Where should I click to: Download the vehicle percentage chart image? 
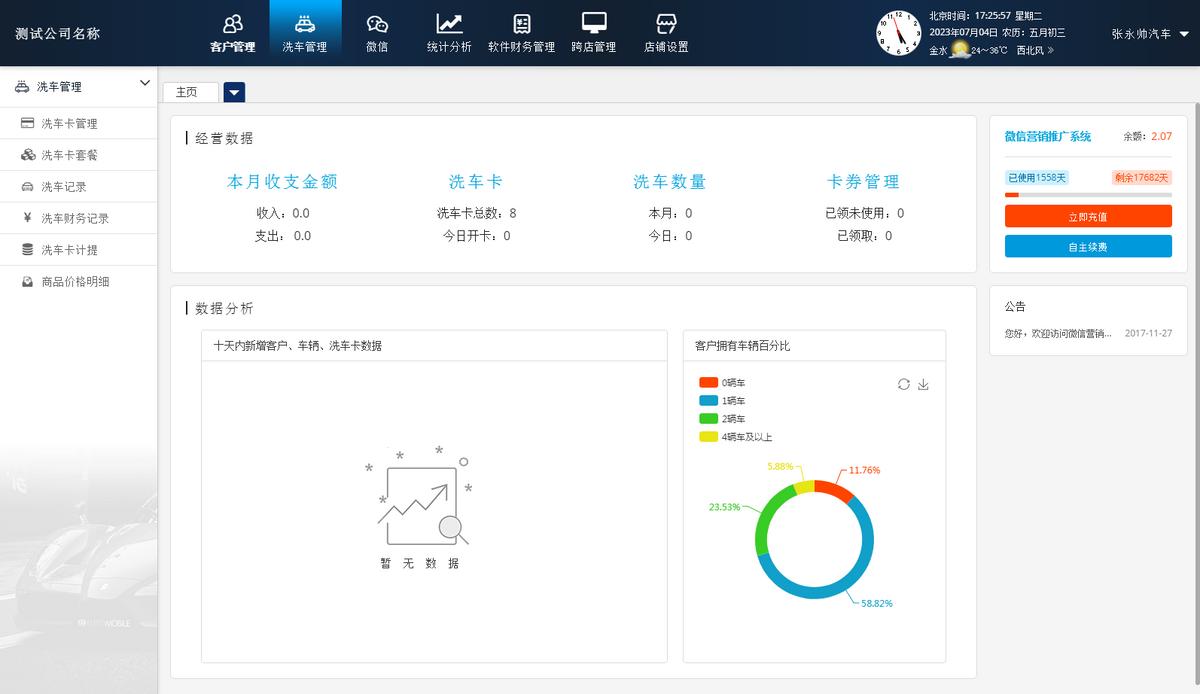point(923,384)
